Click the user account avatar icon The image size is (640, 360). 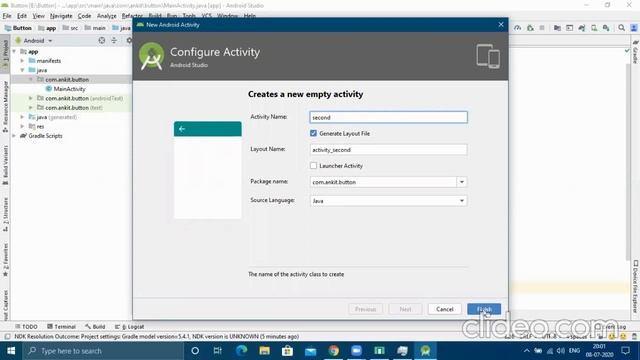click(x=634, y=28)
